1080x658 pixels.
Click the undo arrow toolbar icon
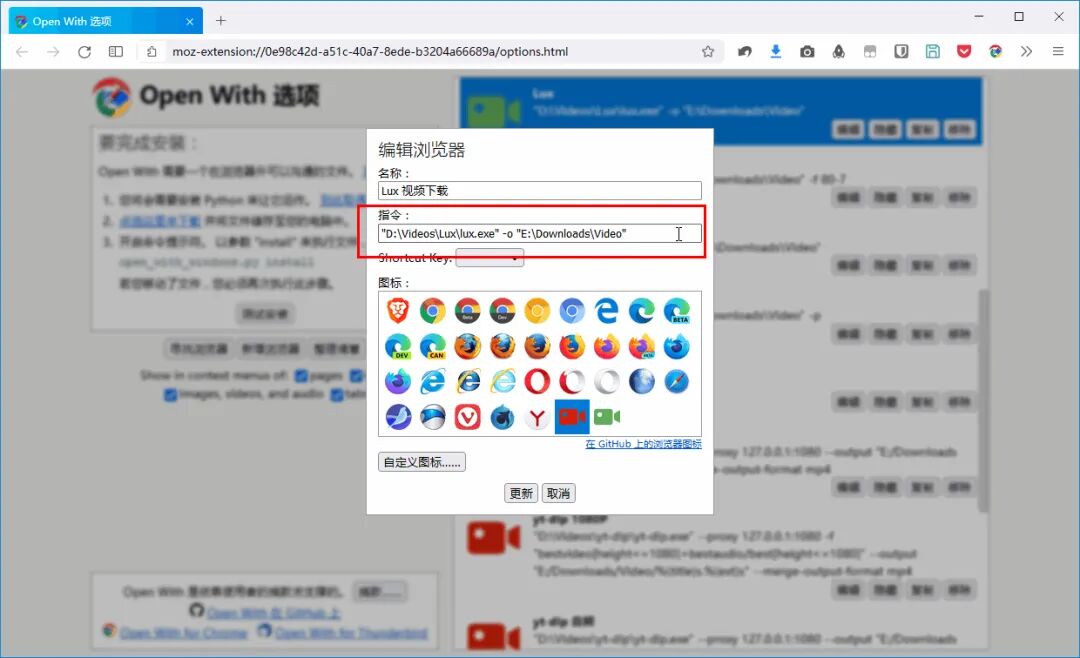745,52
